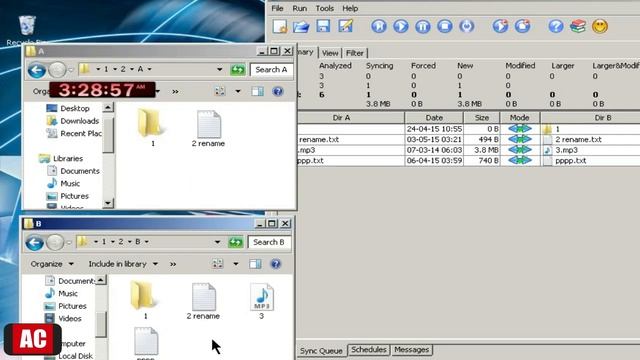640x360 pixels.
Task: Click the blue question mark help icon
Action: click(x=556, y=26)
